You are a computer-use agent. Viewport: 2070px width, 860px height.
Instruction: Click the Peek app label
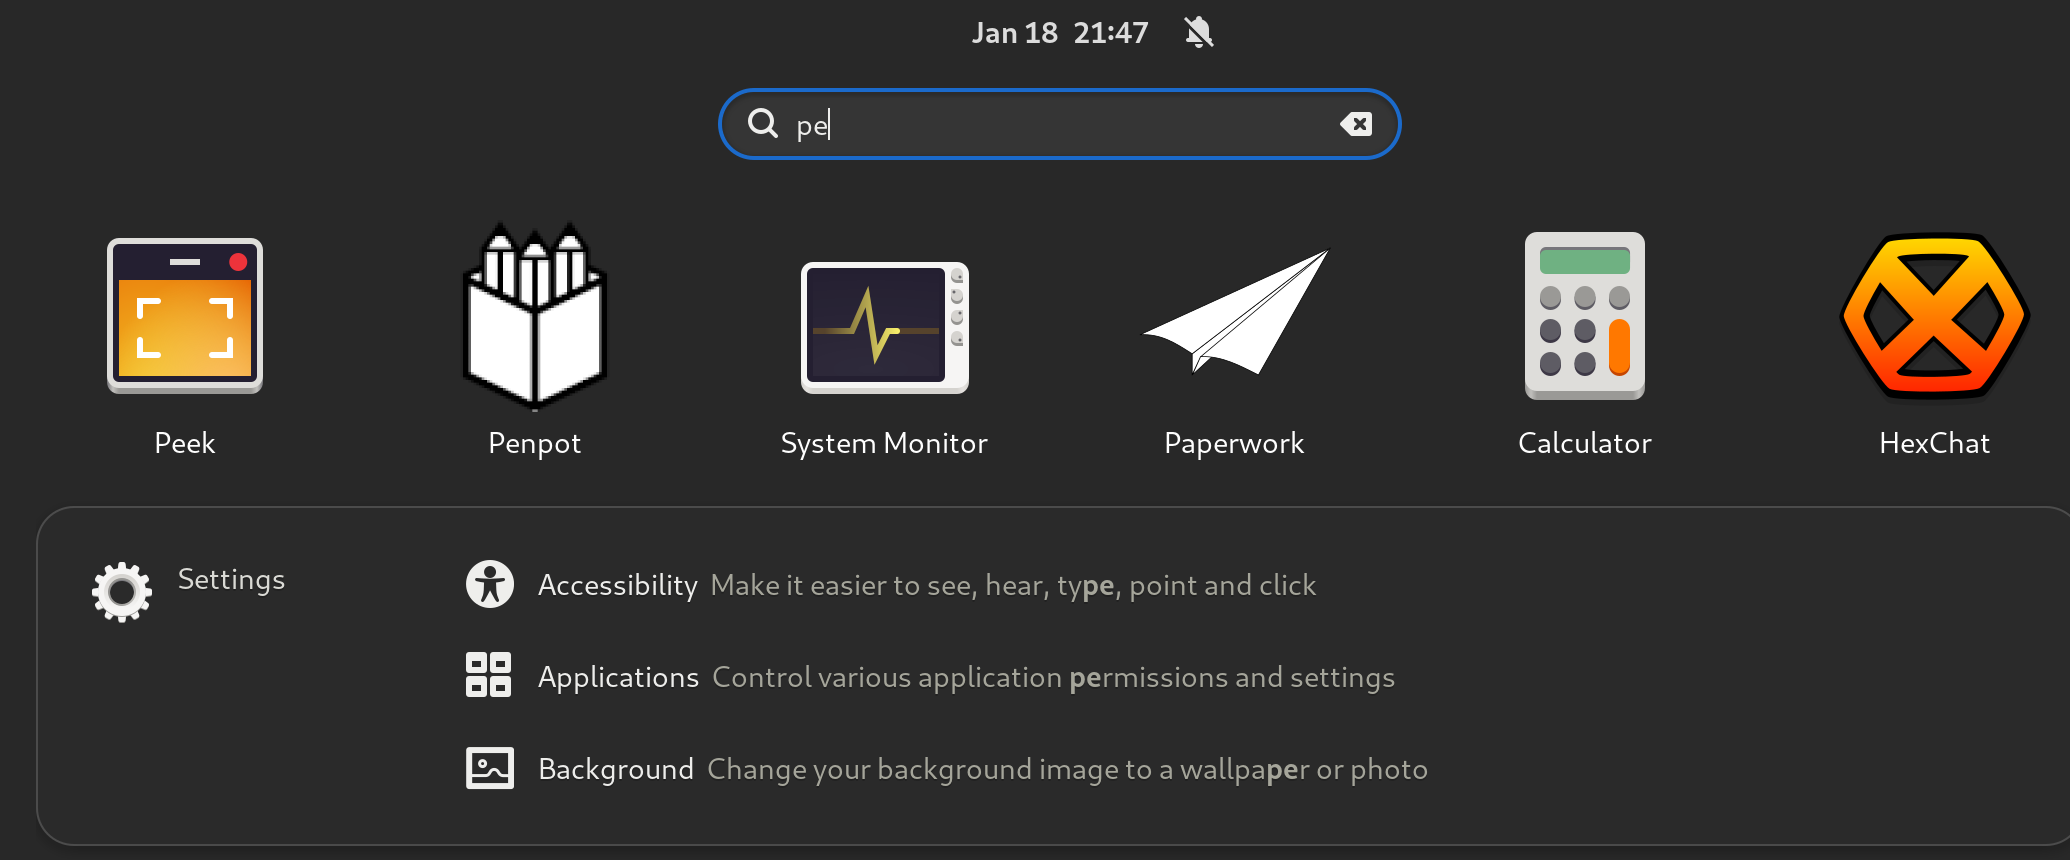pyautogui.click(x=185, y=443)
